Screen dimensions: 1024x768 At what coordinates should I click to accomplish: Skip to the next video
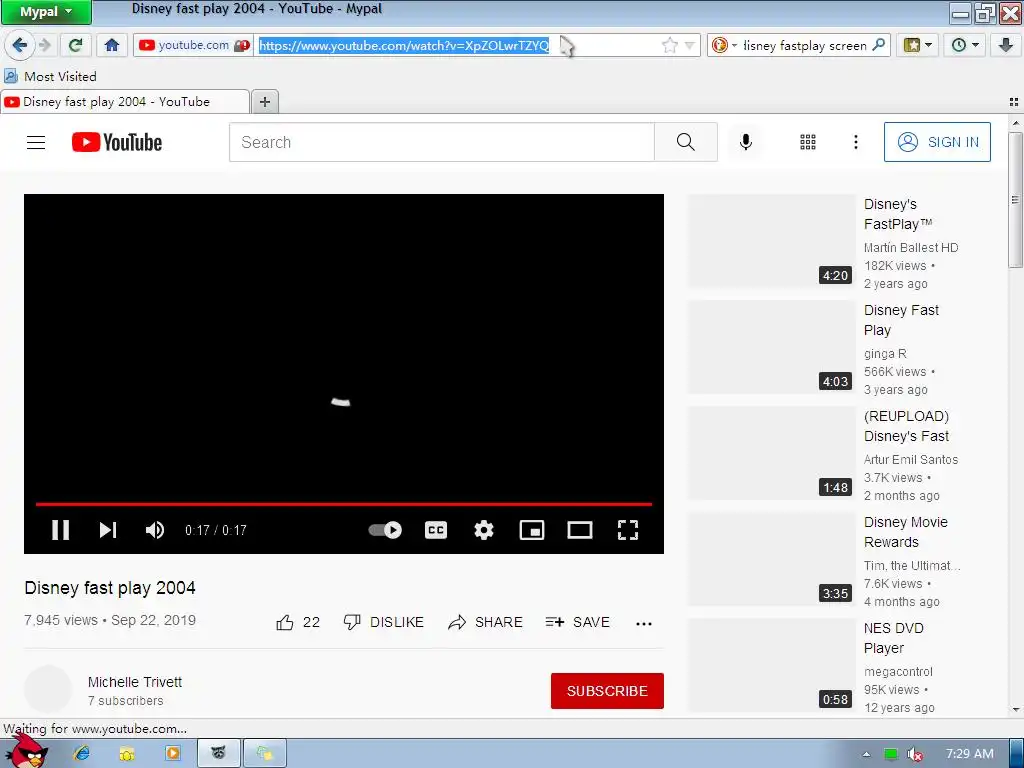pos(108,530)
